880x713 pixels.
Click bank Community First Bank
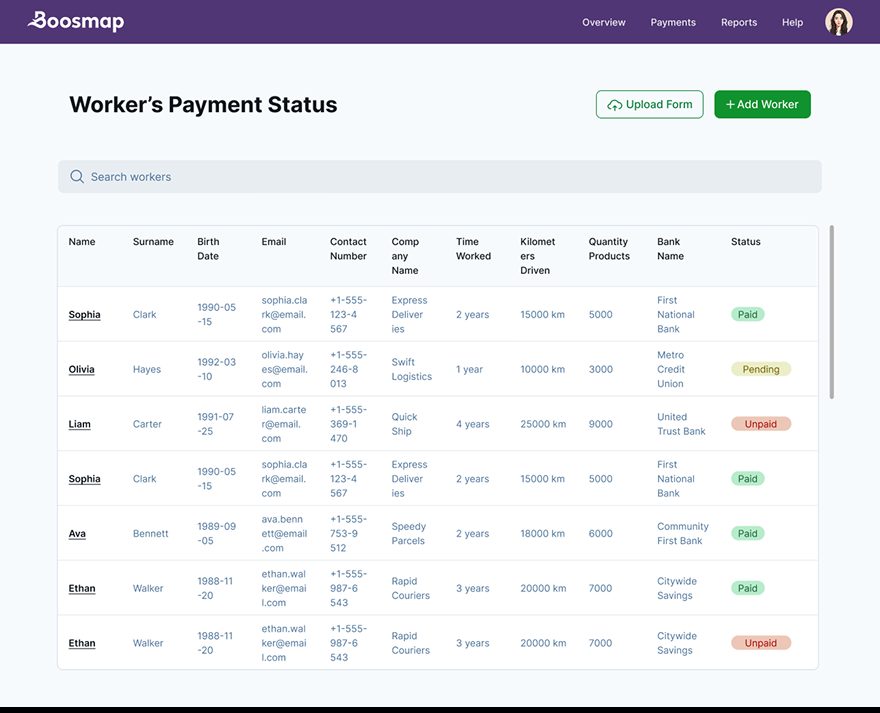(682, 533)
